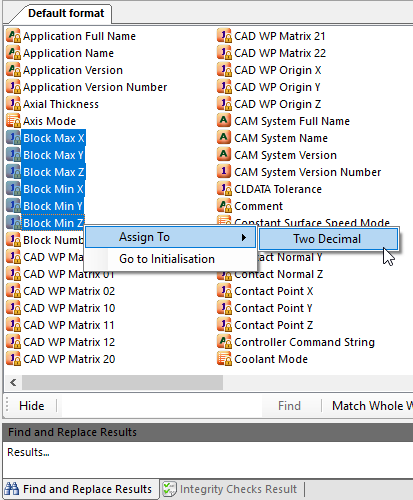
Task: Choose Go to Initialisation menu entry
Action: [x=170, y=259]
